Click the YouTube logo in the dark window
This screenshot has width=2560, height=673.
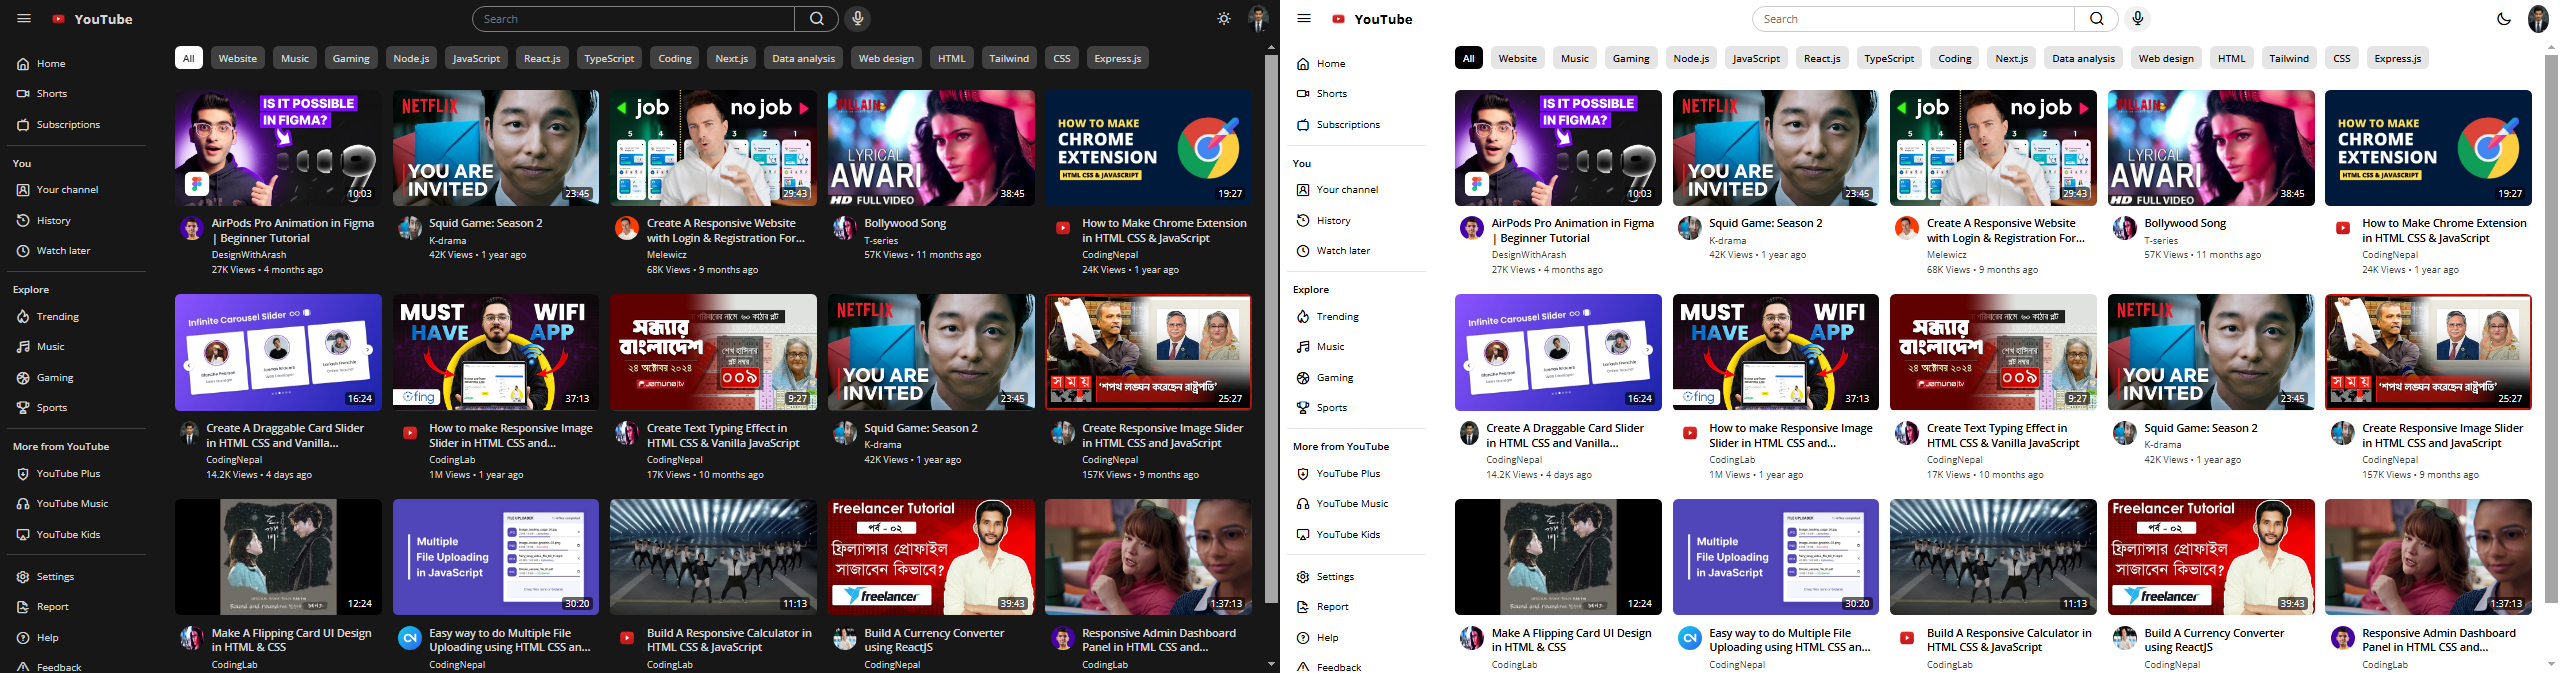pyautogui.click(x=92, y=19)
